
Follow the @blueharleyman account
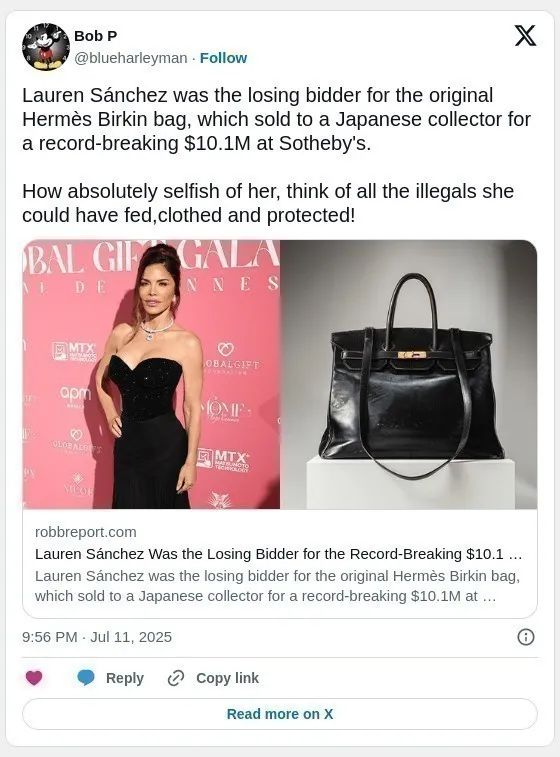click(223, 58)
